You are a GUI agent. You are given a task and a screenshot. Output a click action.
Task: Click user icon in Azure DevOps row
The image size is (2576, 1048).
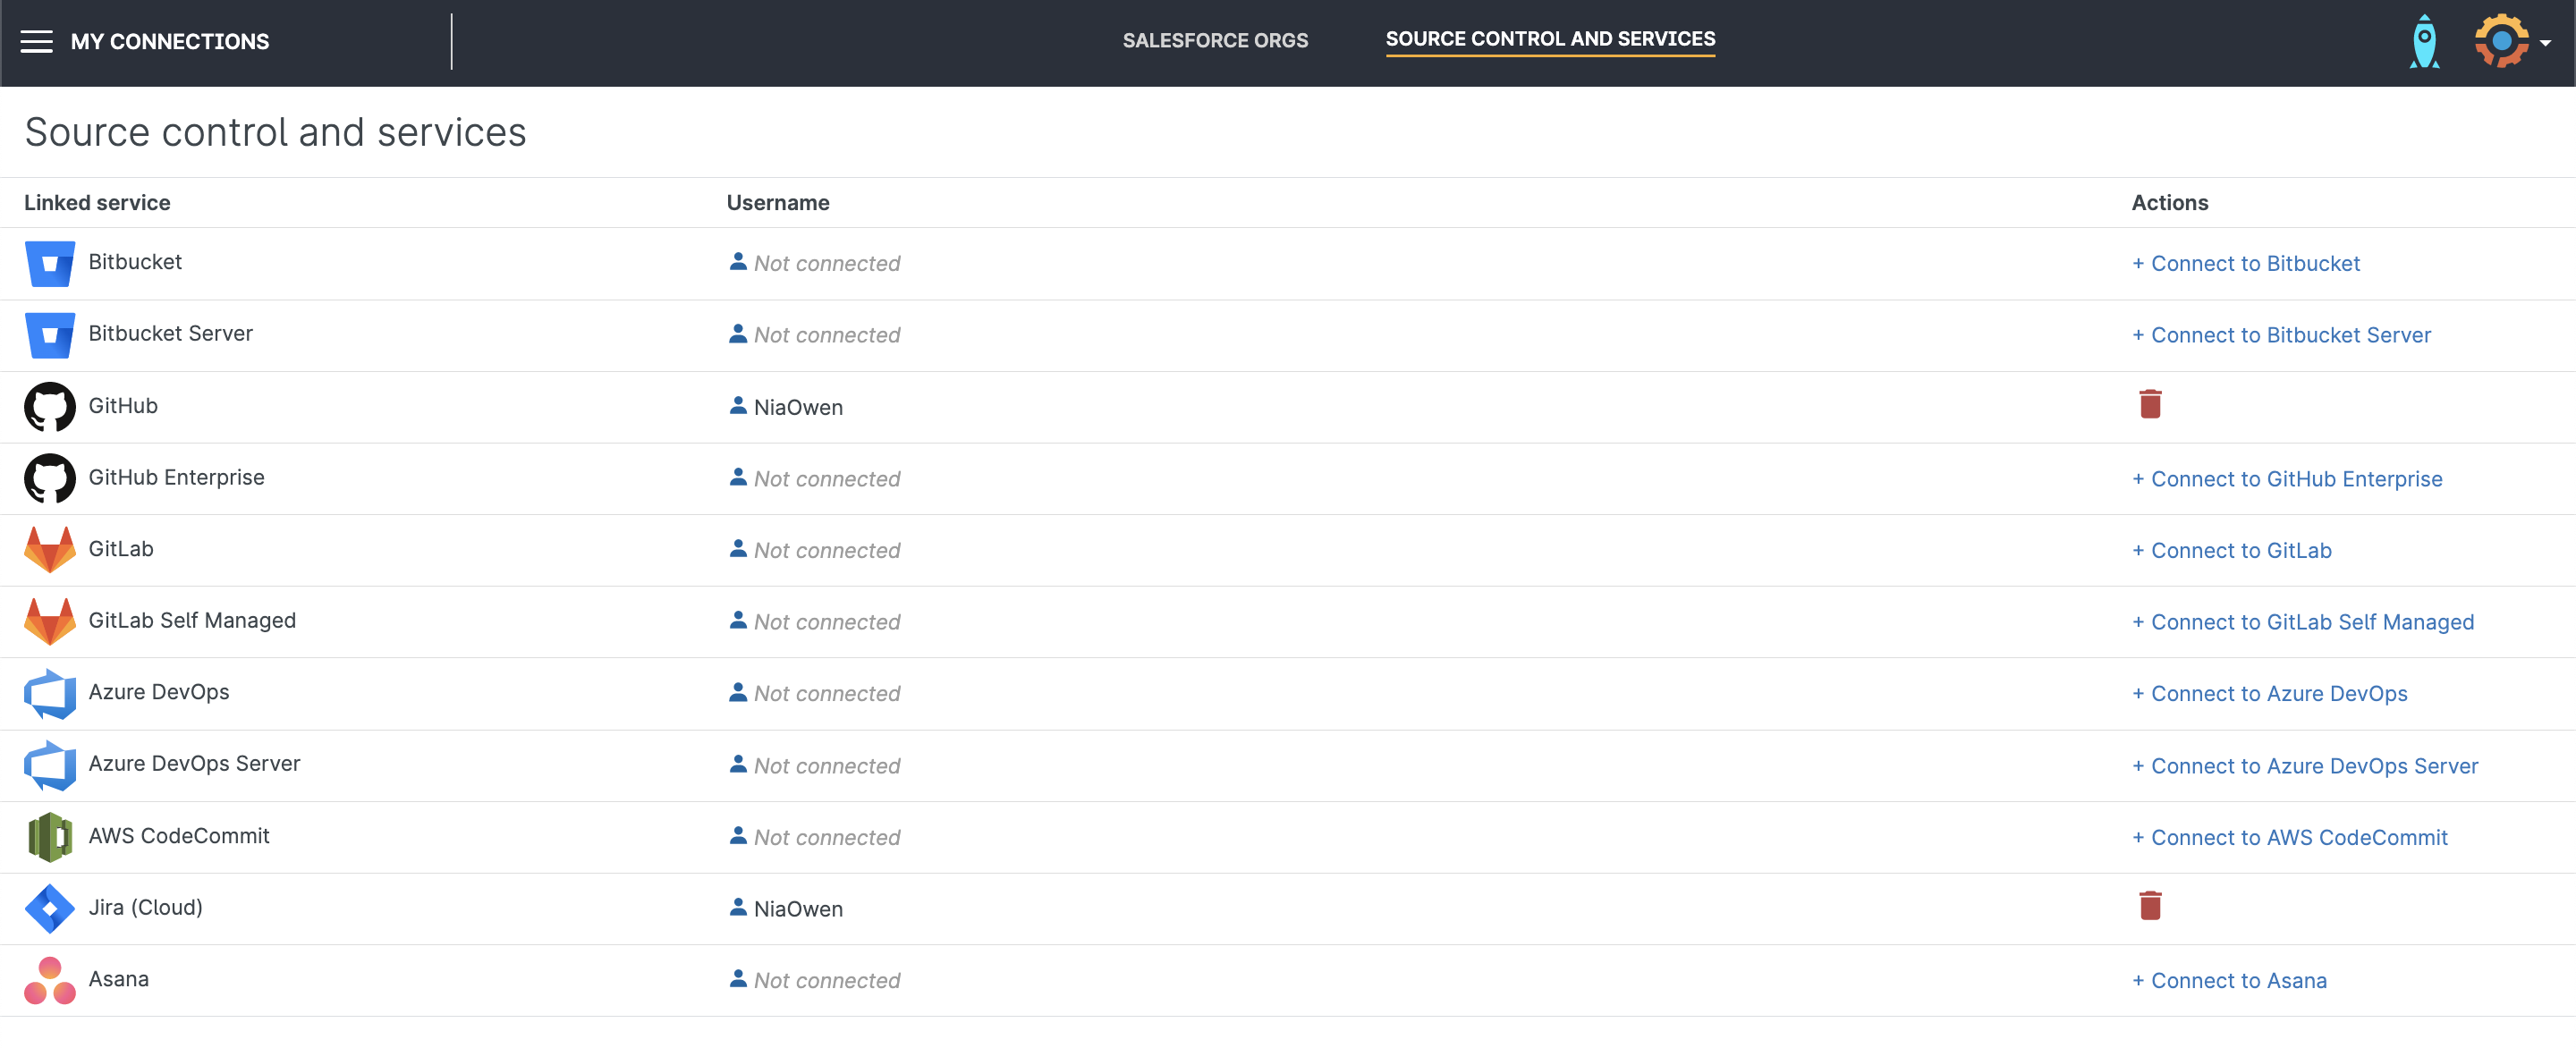coord(738,691)
